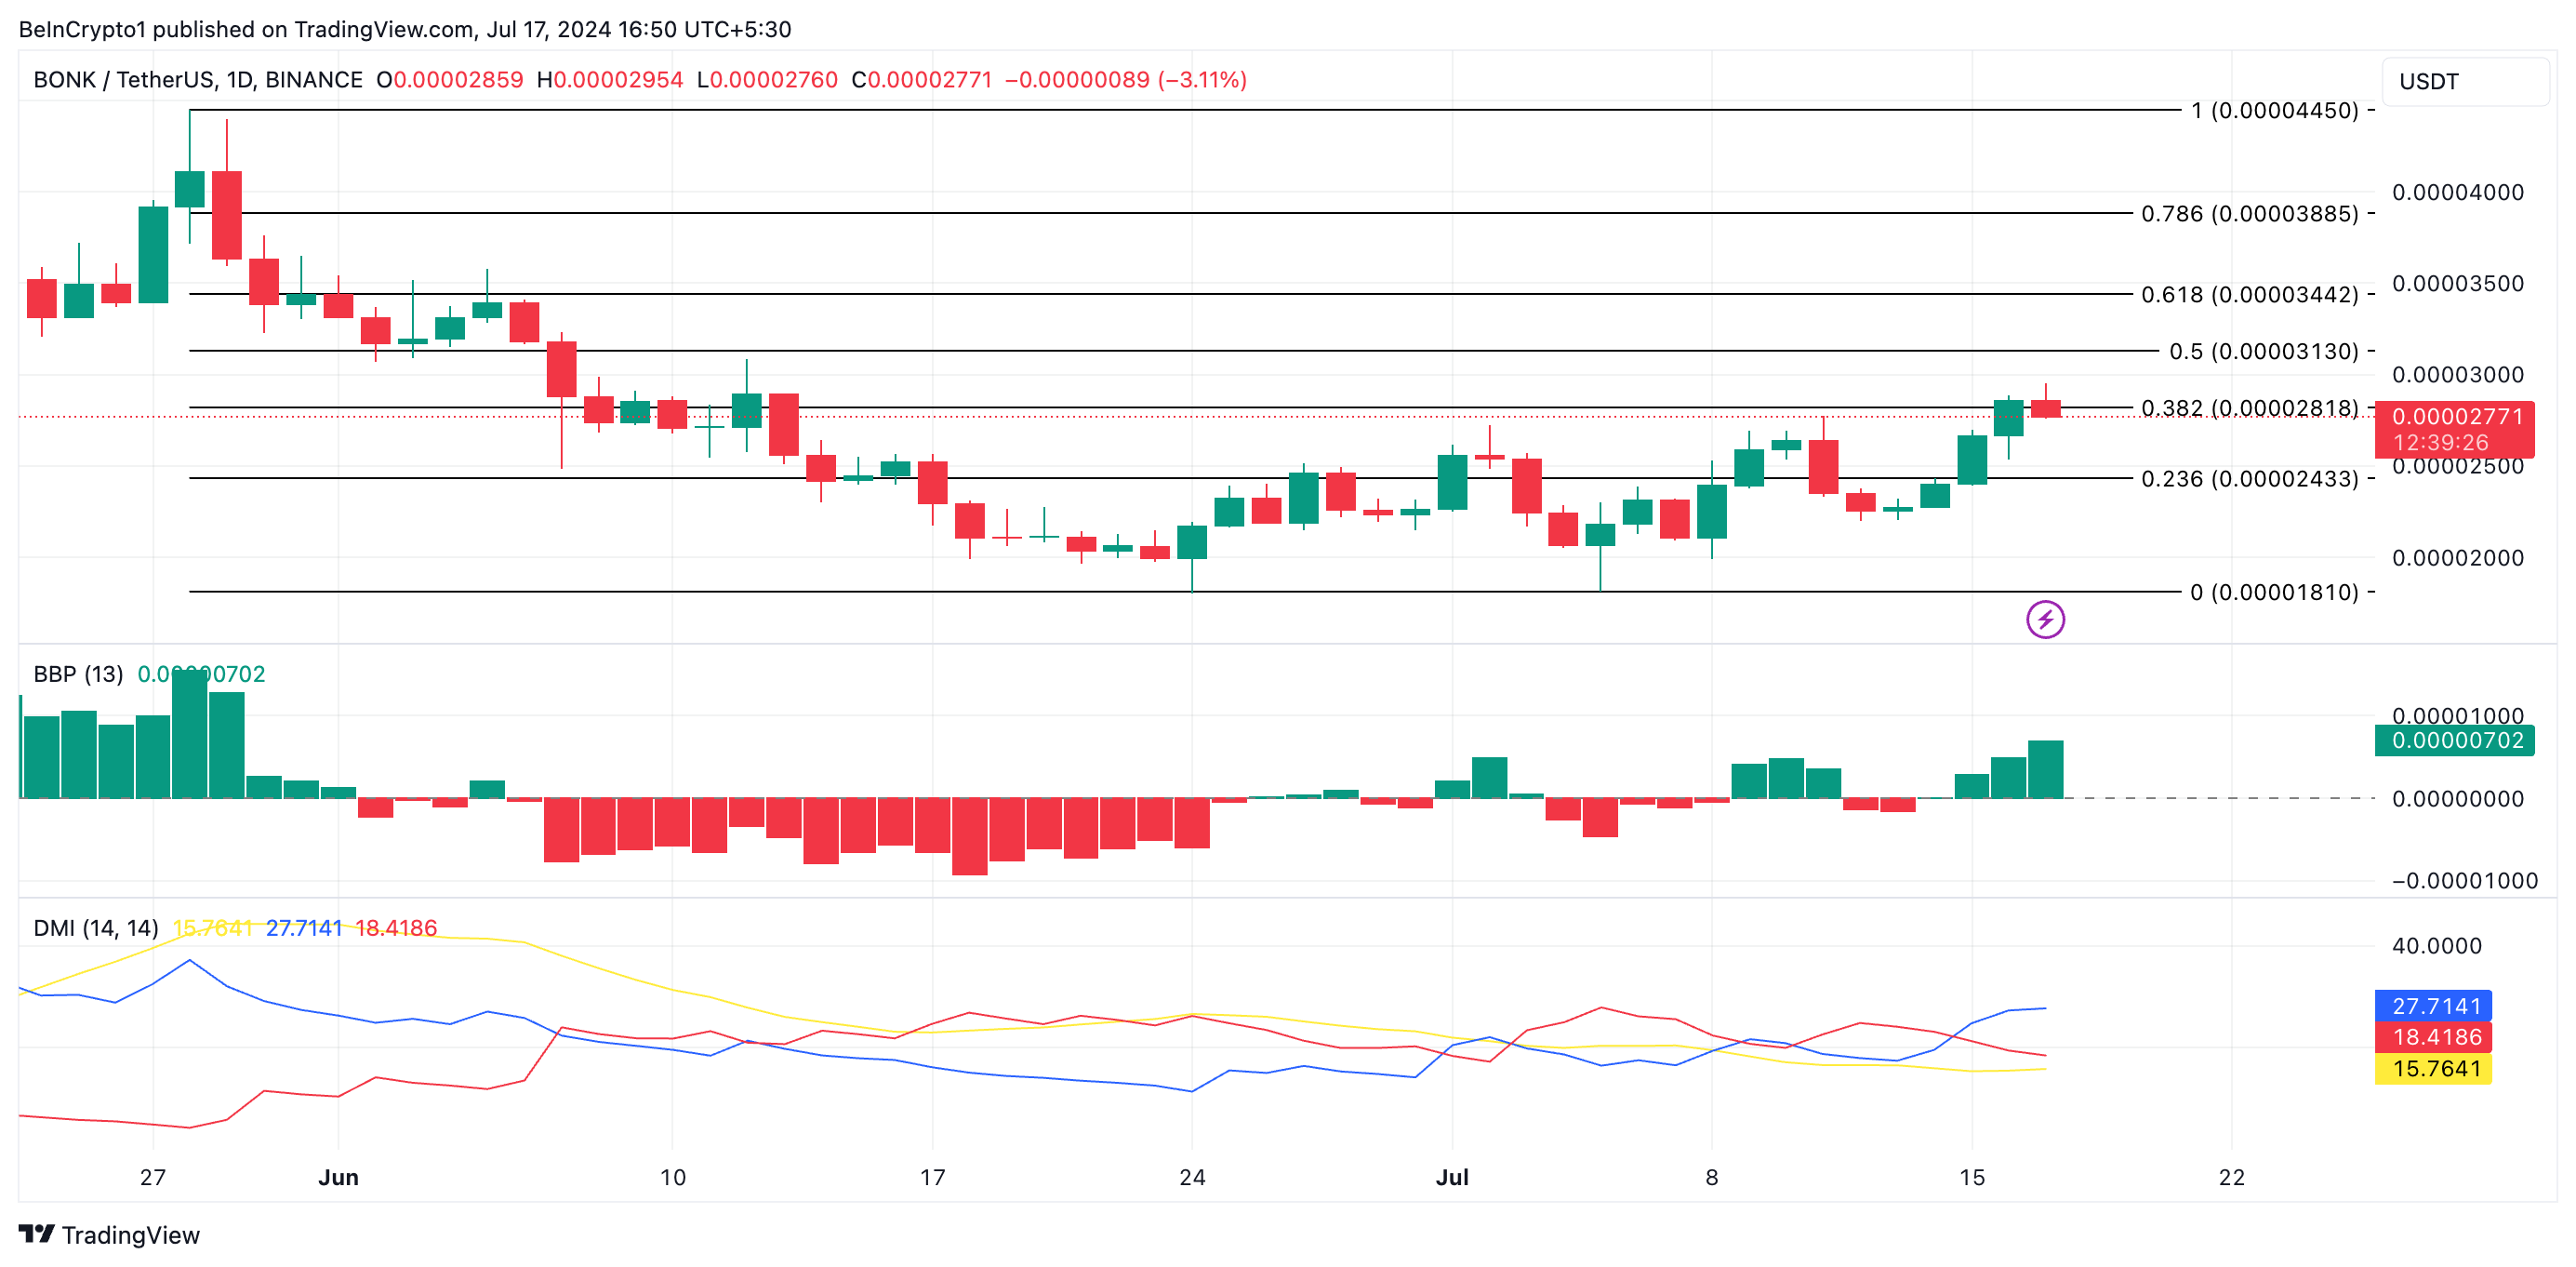Screen dimensions: 2576x1267
Task: Click the red DMI tag 18.4186
Action: (2435, 1037)
